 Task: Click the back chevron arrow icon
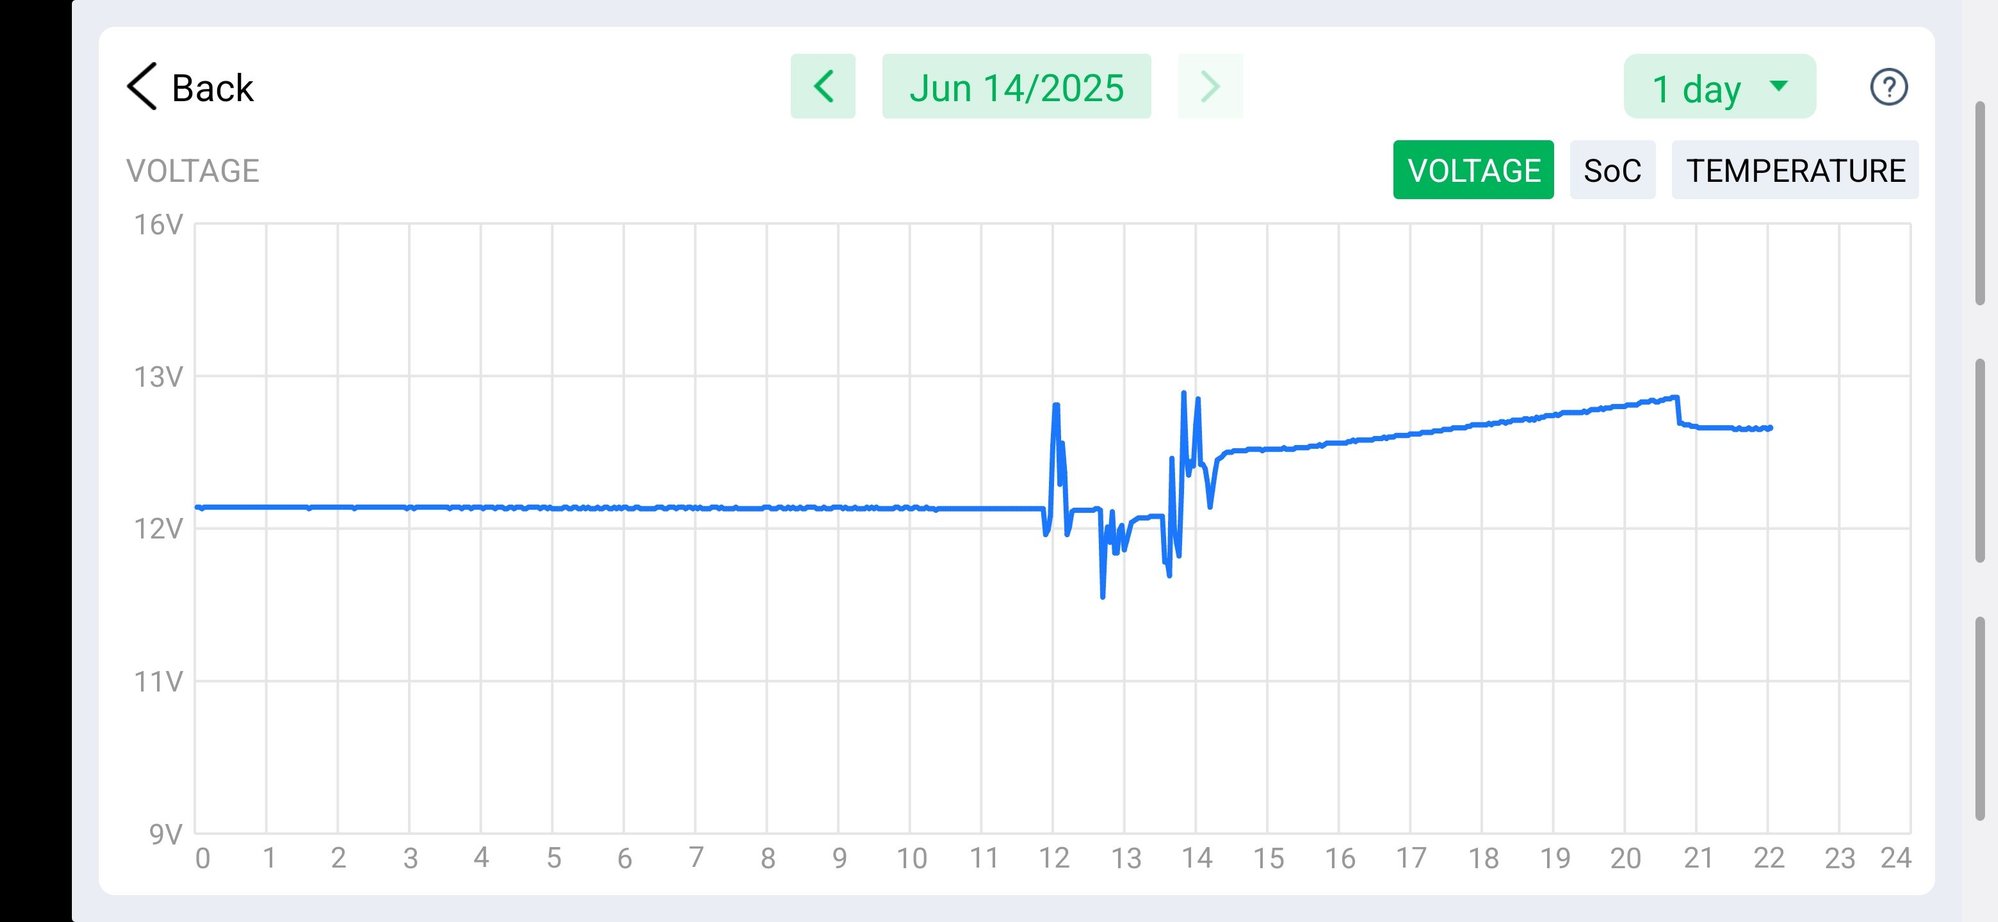point(142,87)
